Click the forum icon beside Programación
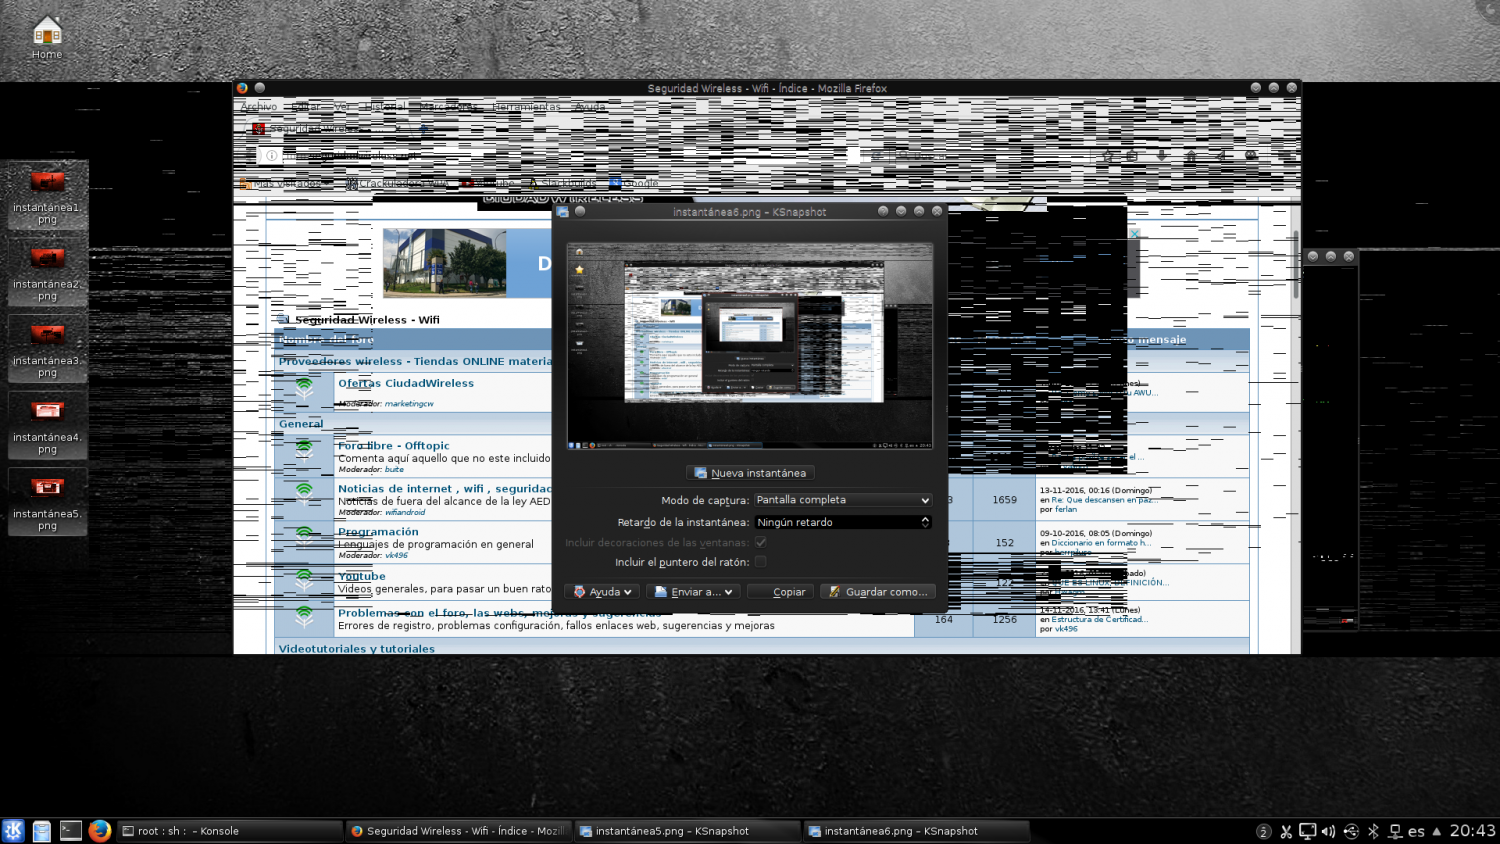 pos(304,537)
